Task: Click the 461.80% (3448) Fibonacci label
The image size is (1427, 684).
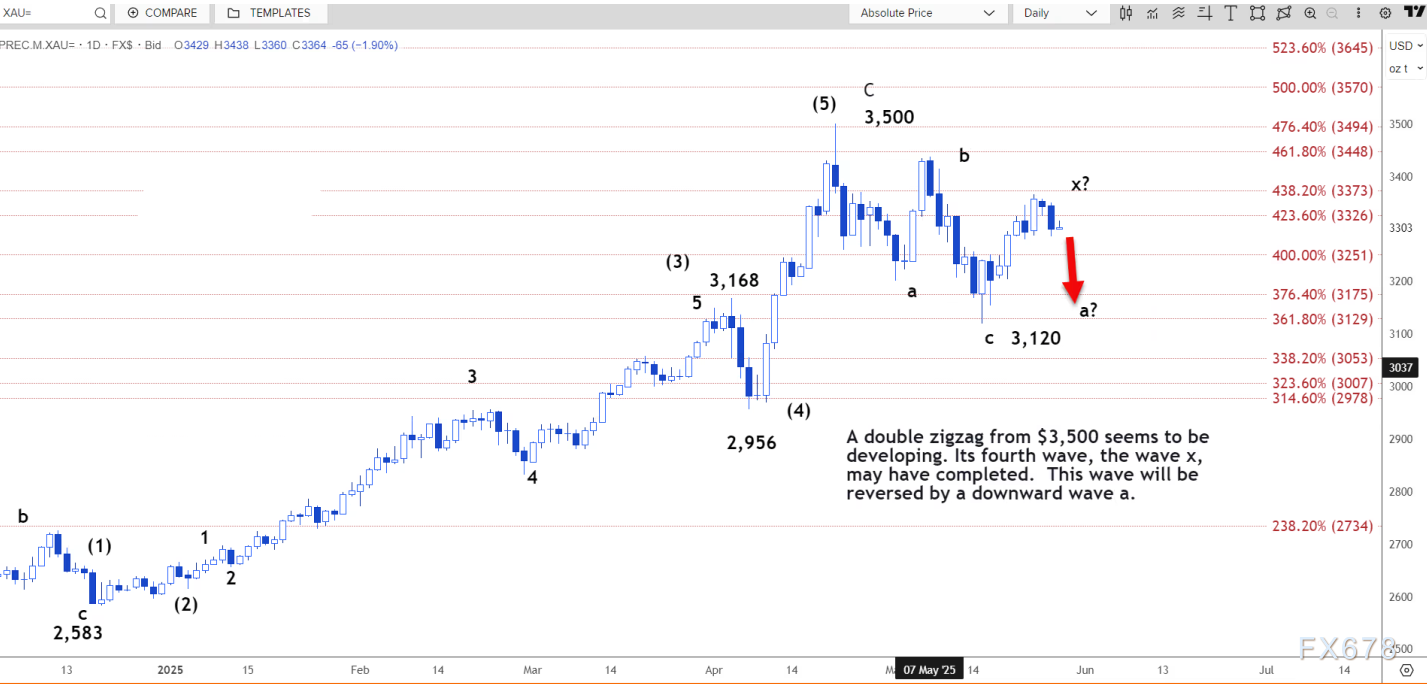Action: click(1321, 151)
